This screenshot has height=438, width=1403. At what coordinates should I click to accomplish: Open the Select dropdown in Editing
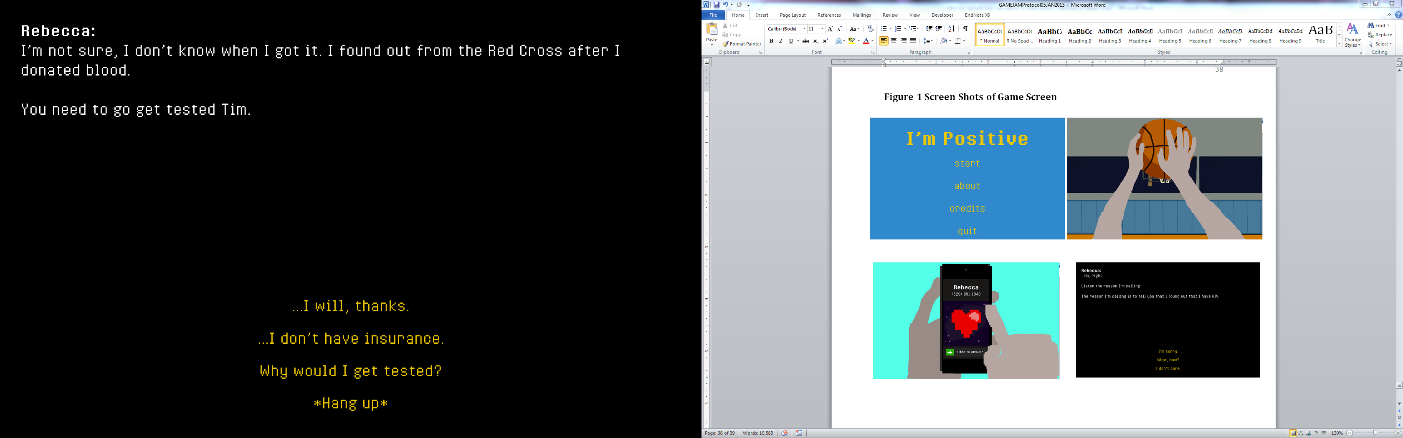click(x=1381, y=44)
